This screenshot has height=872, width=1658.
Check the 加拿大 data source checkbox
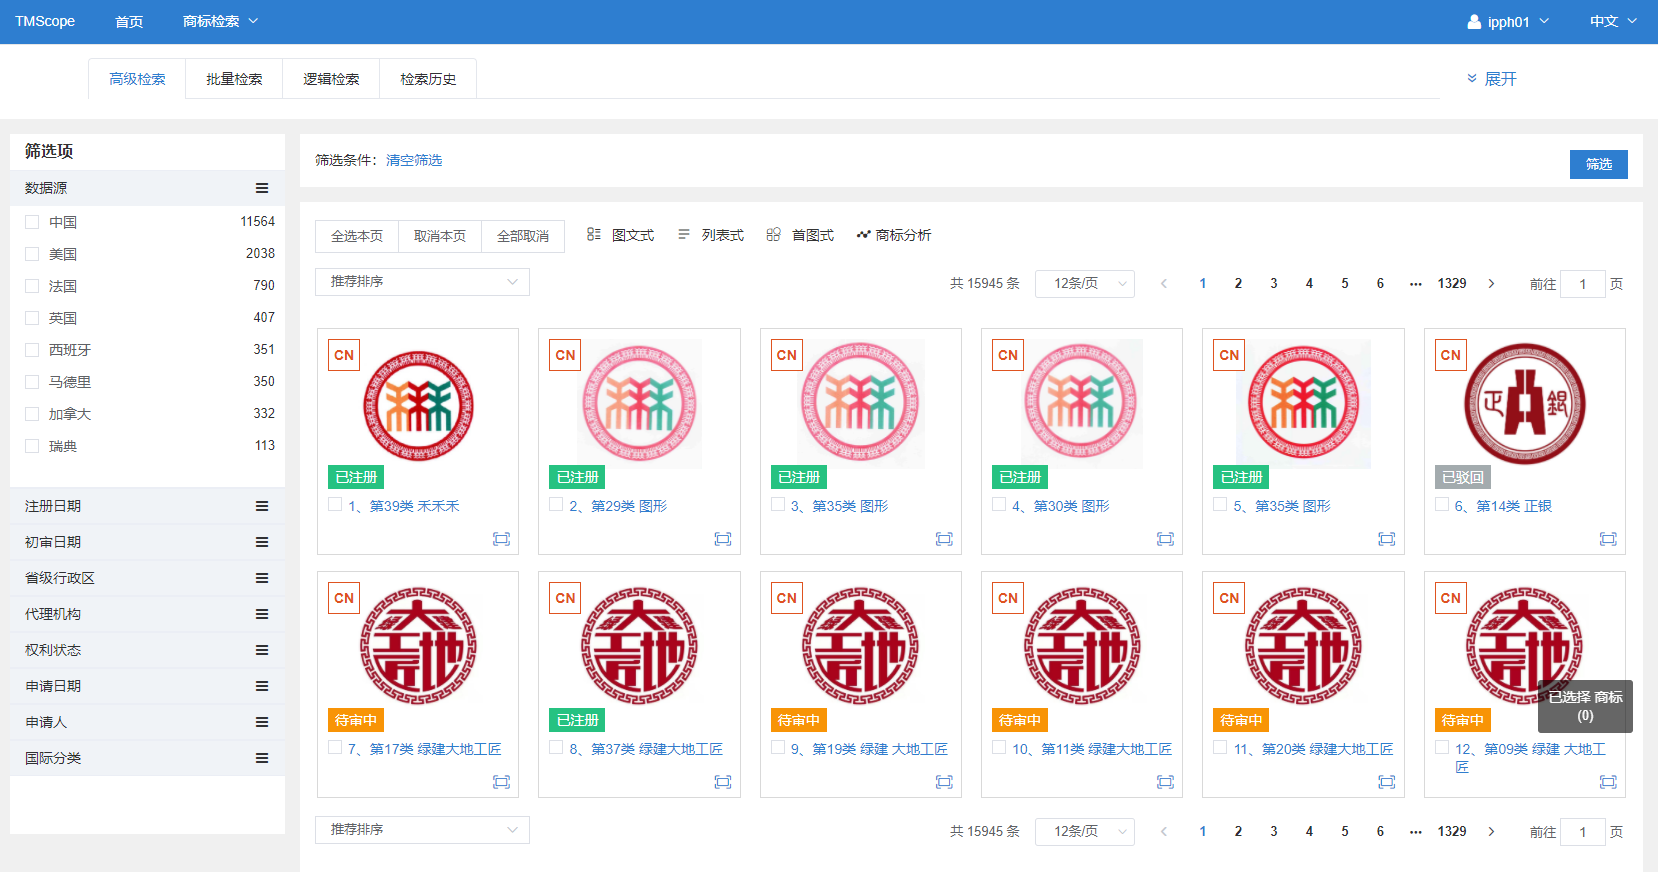(x=32, y=414)
